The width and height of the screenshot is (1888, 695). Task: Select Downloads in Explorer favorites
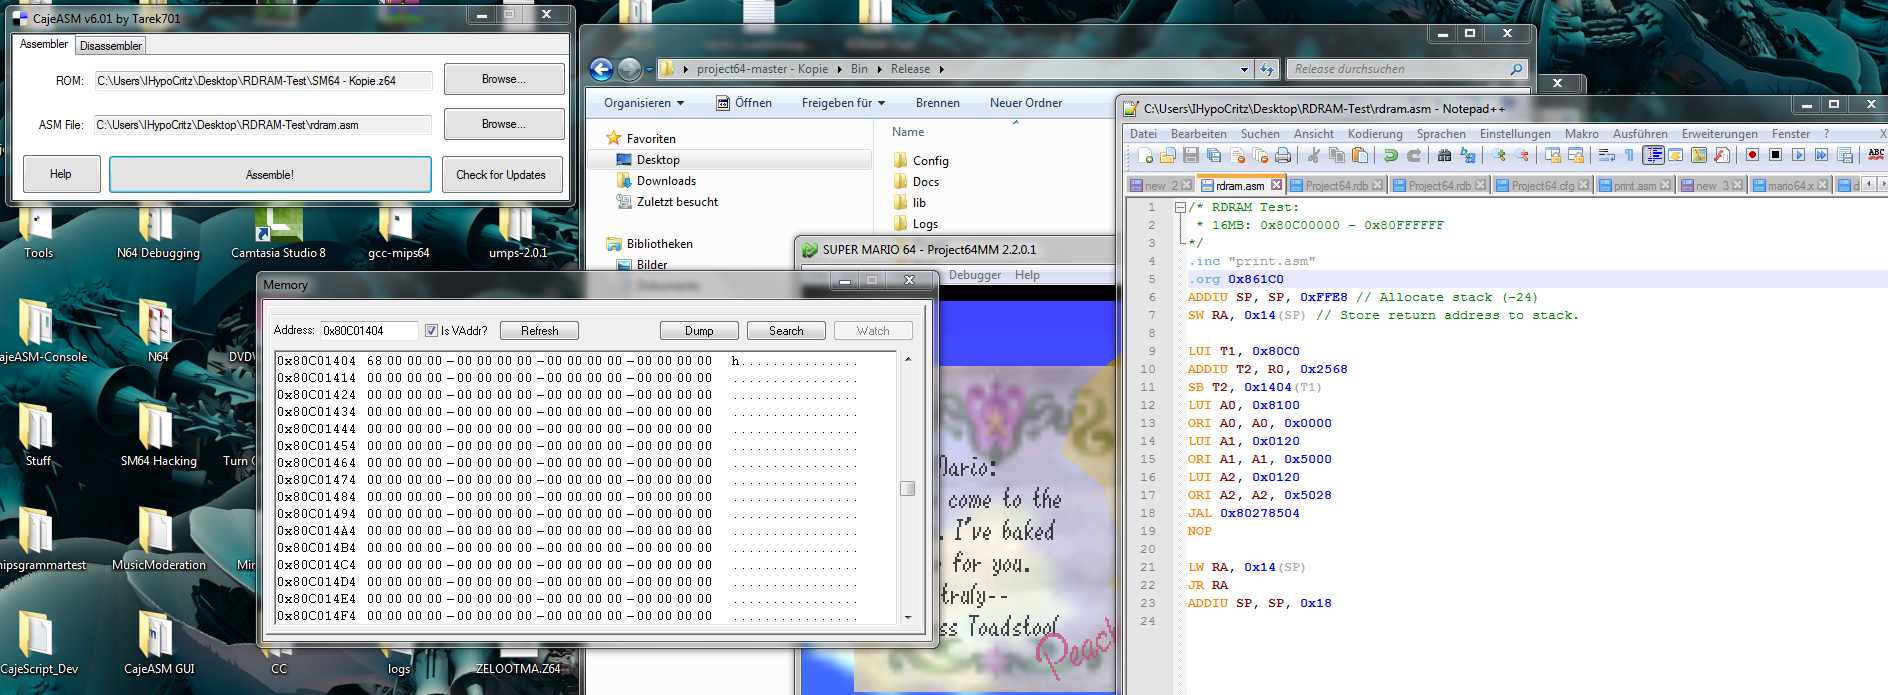point(656,181)
